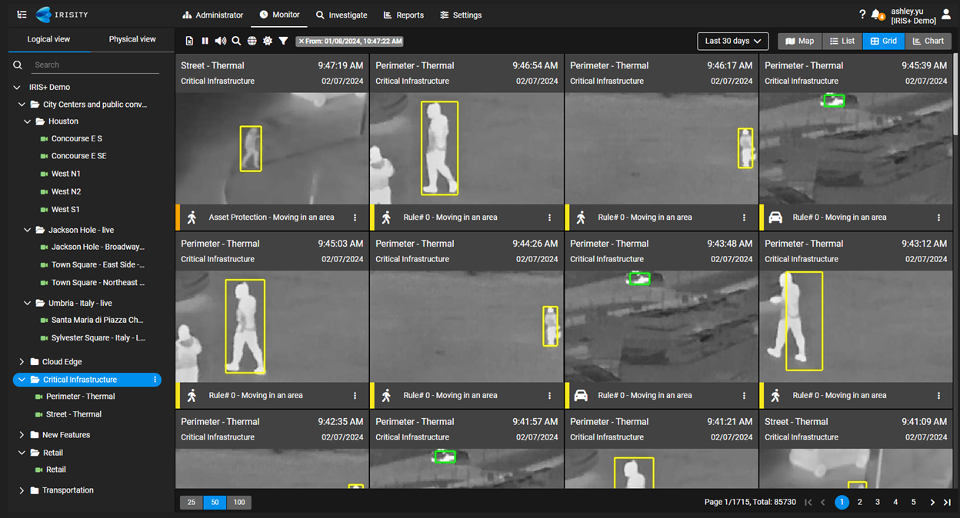The image size is (960, 518).
Task: Open notifications bell icon
Action: pos(877,15)
